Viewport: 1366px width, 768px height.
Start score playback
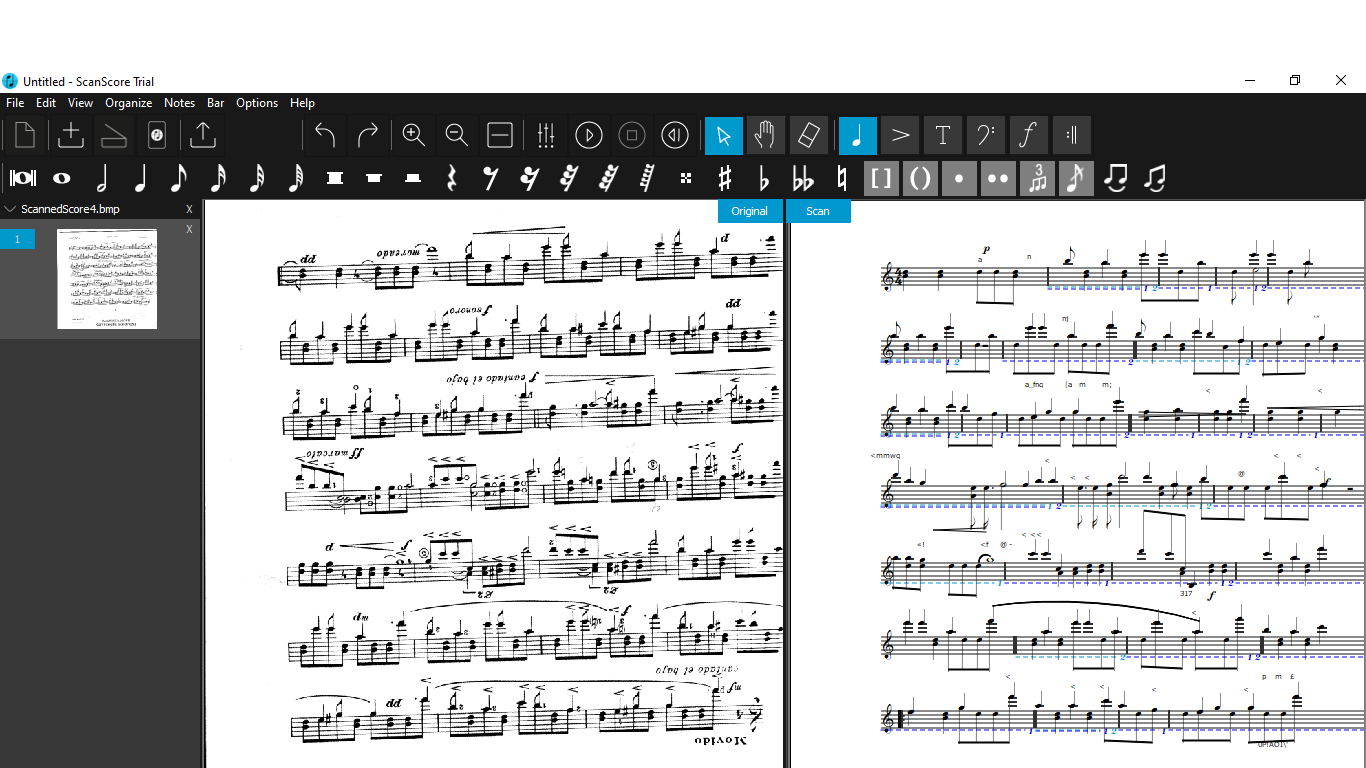(589, 135)
